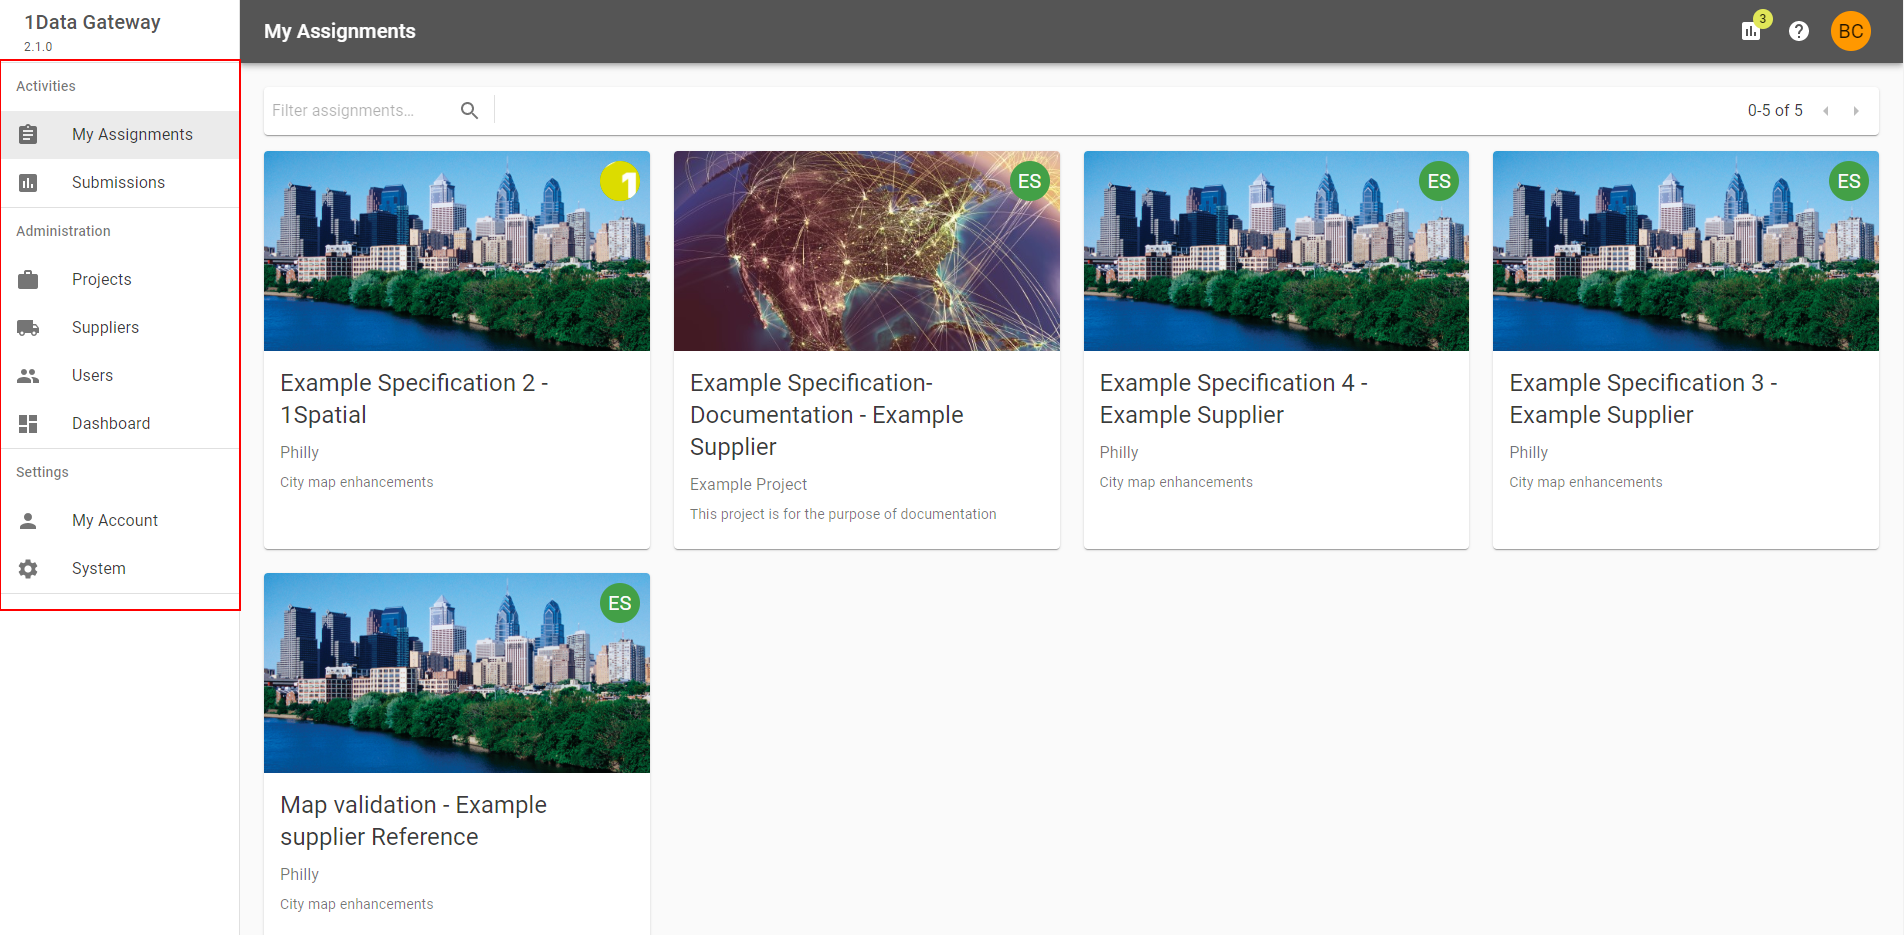Click 'City map enhancements' on Map validation card

pos(356,904)
